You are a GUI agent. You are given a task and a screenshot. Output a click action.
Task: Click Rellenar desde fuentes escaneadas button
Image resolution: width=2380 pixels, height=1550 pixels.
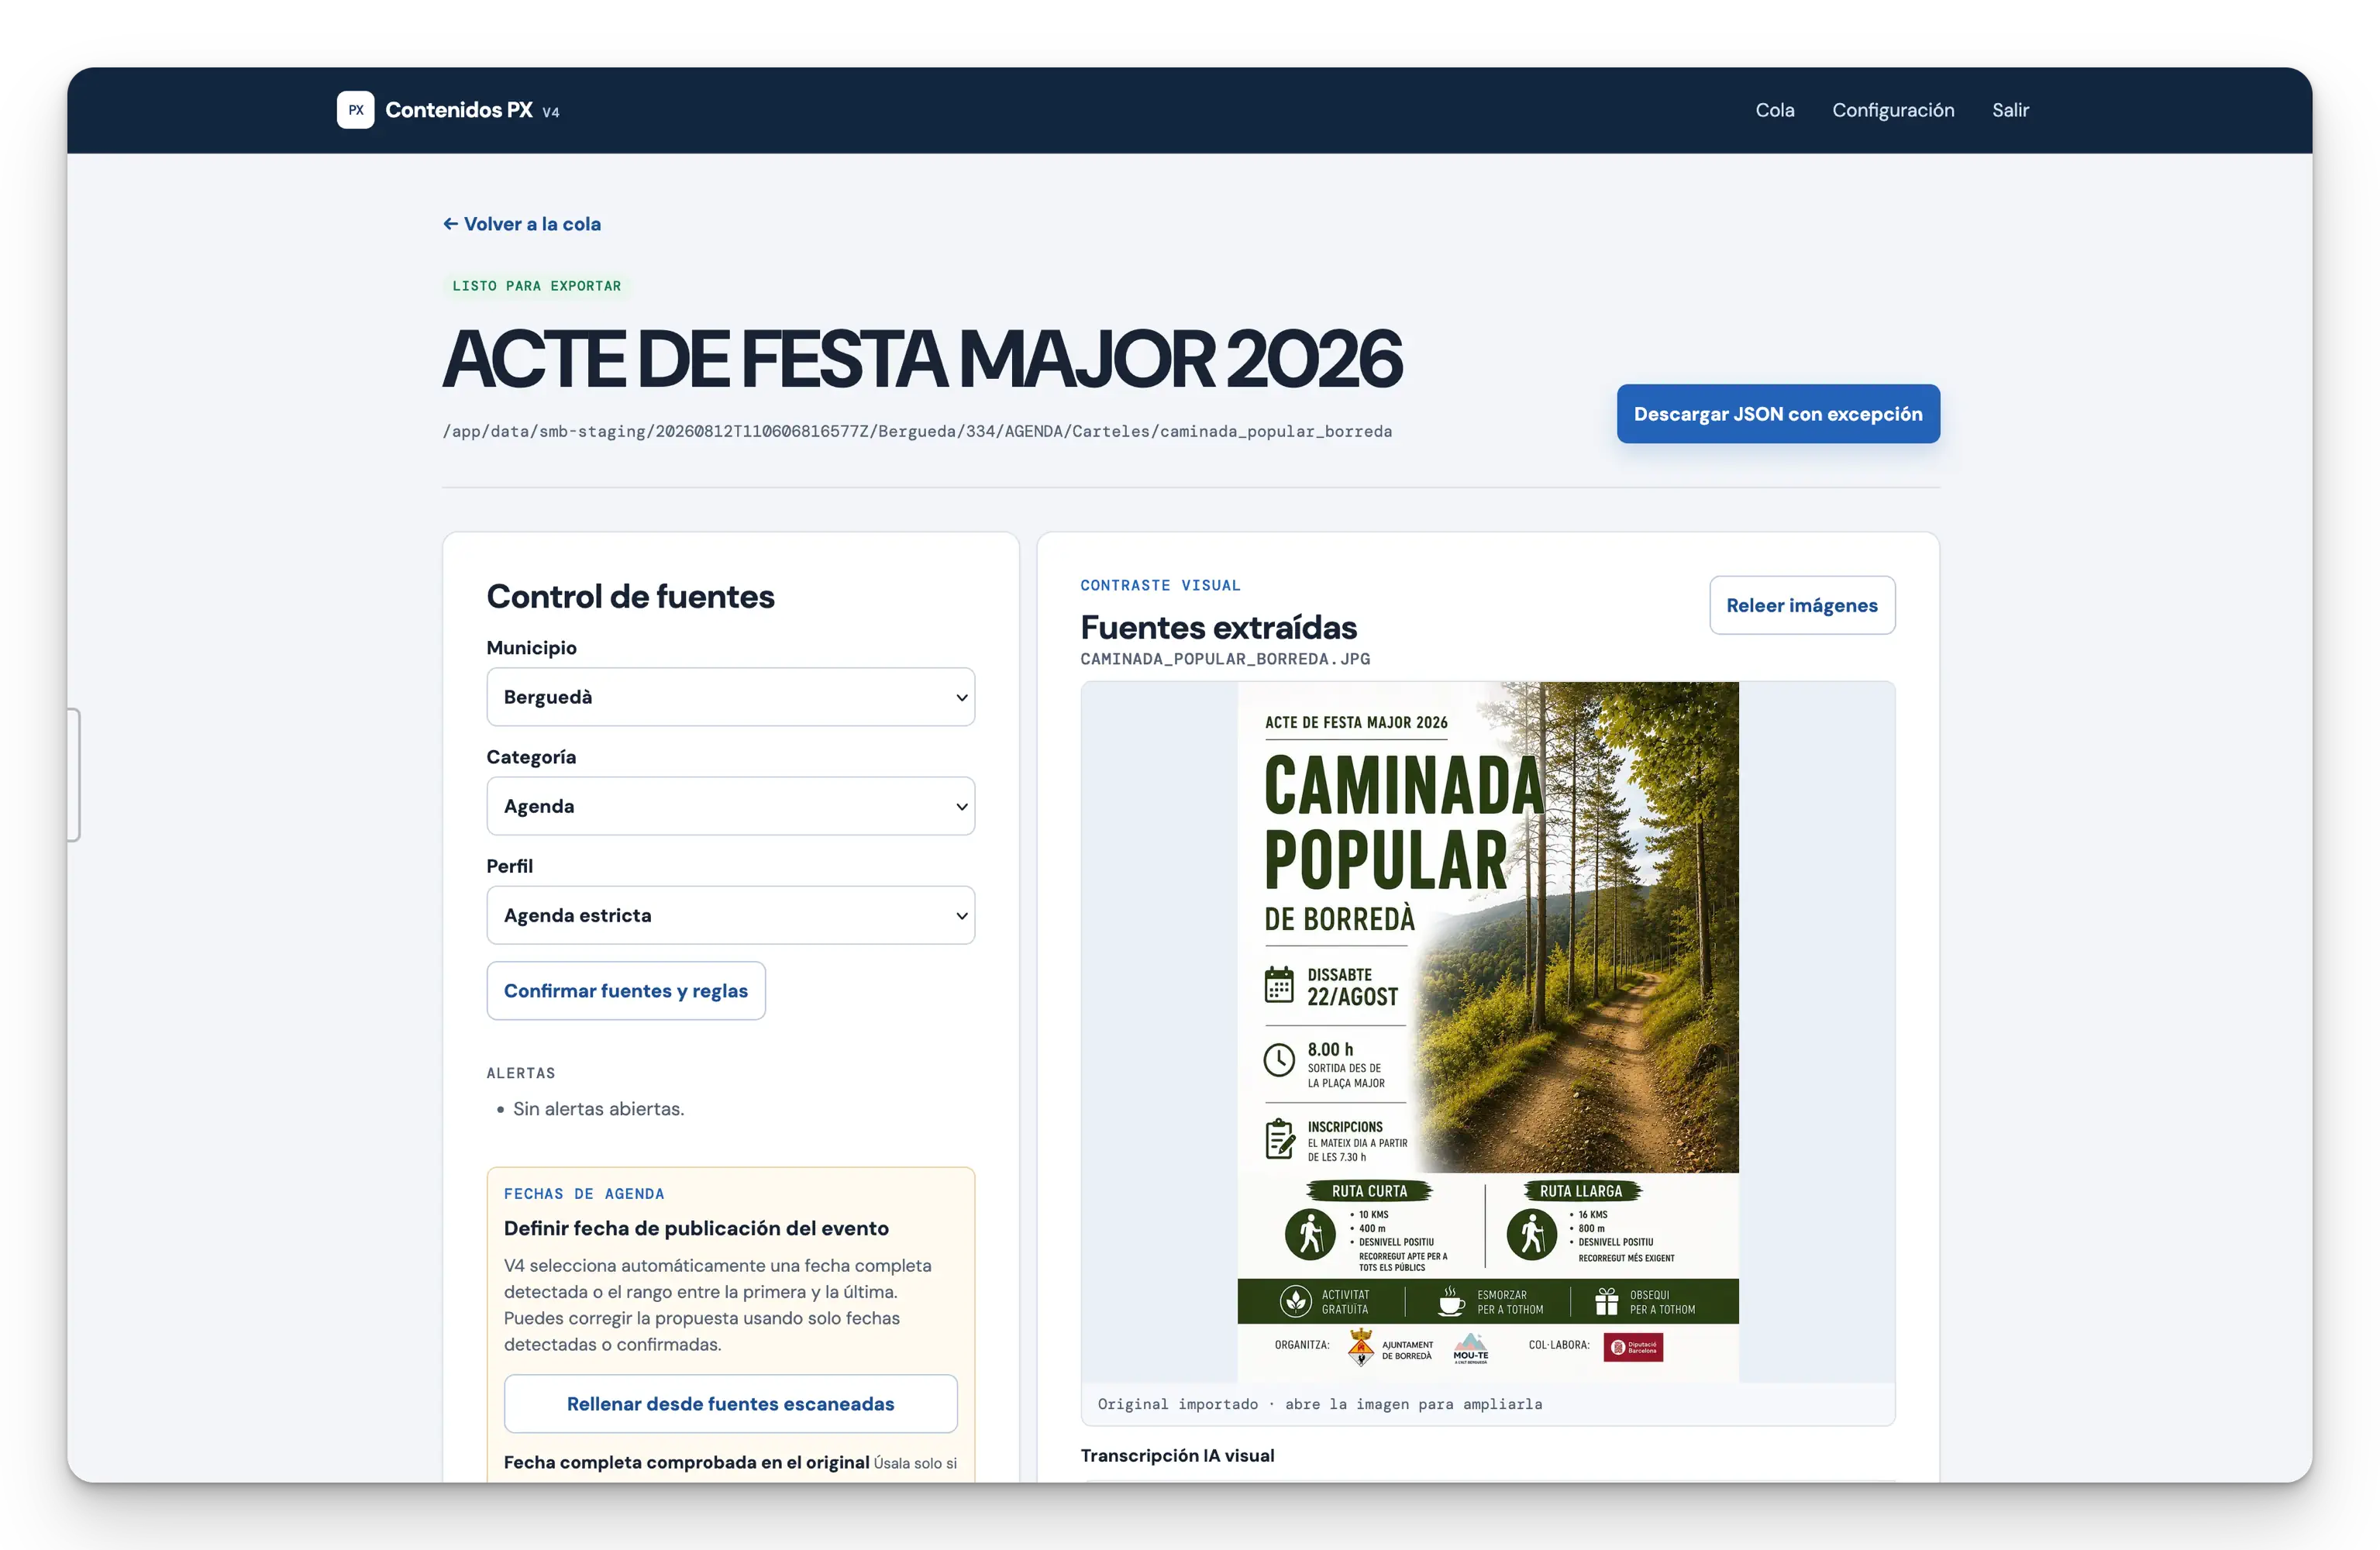pyautogui.click(x=730, y=1404)
